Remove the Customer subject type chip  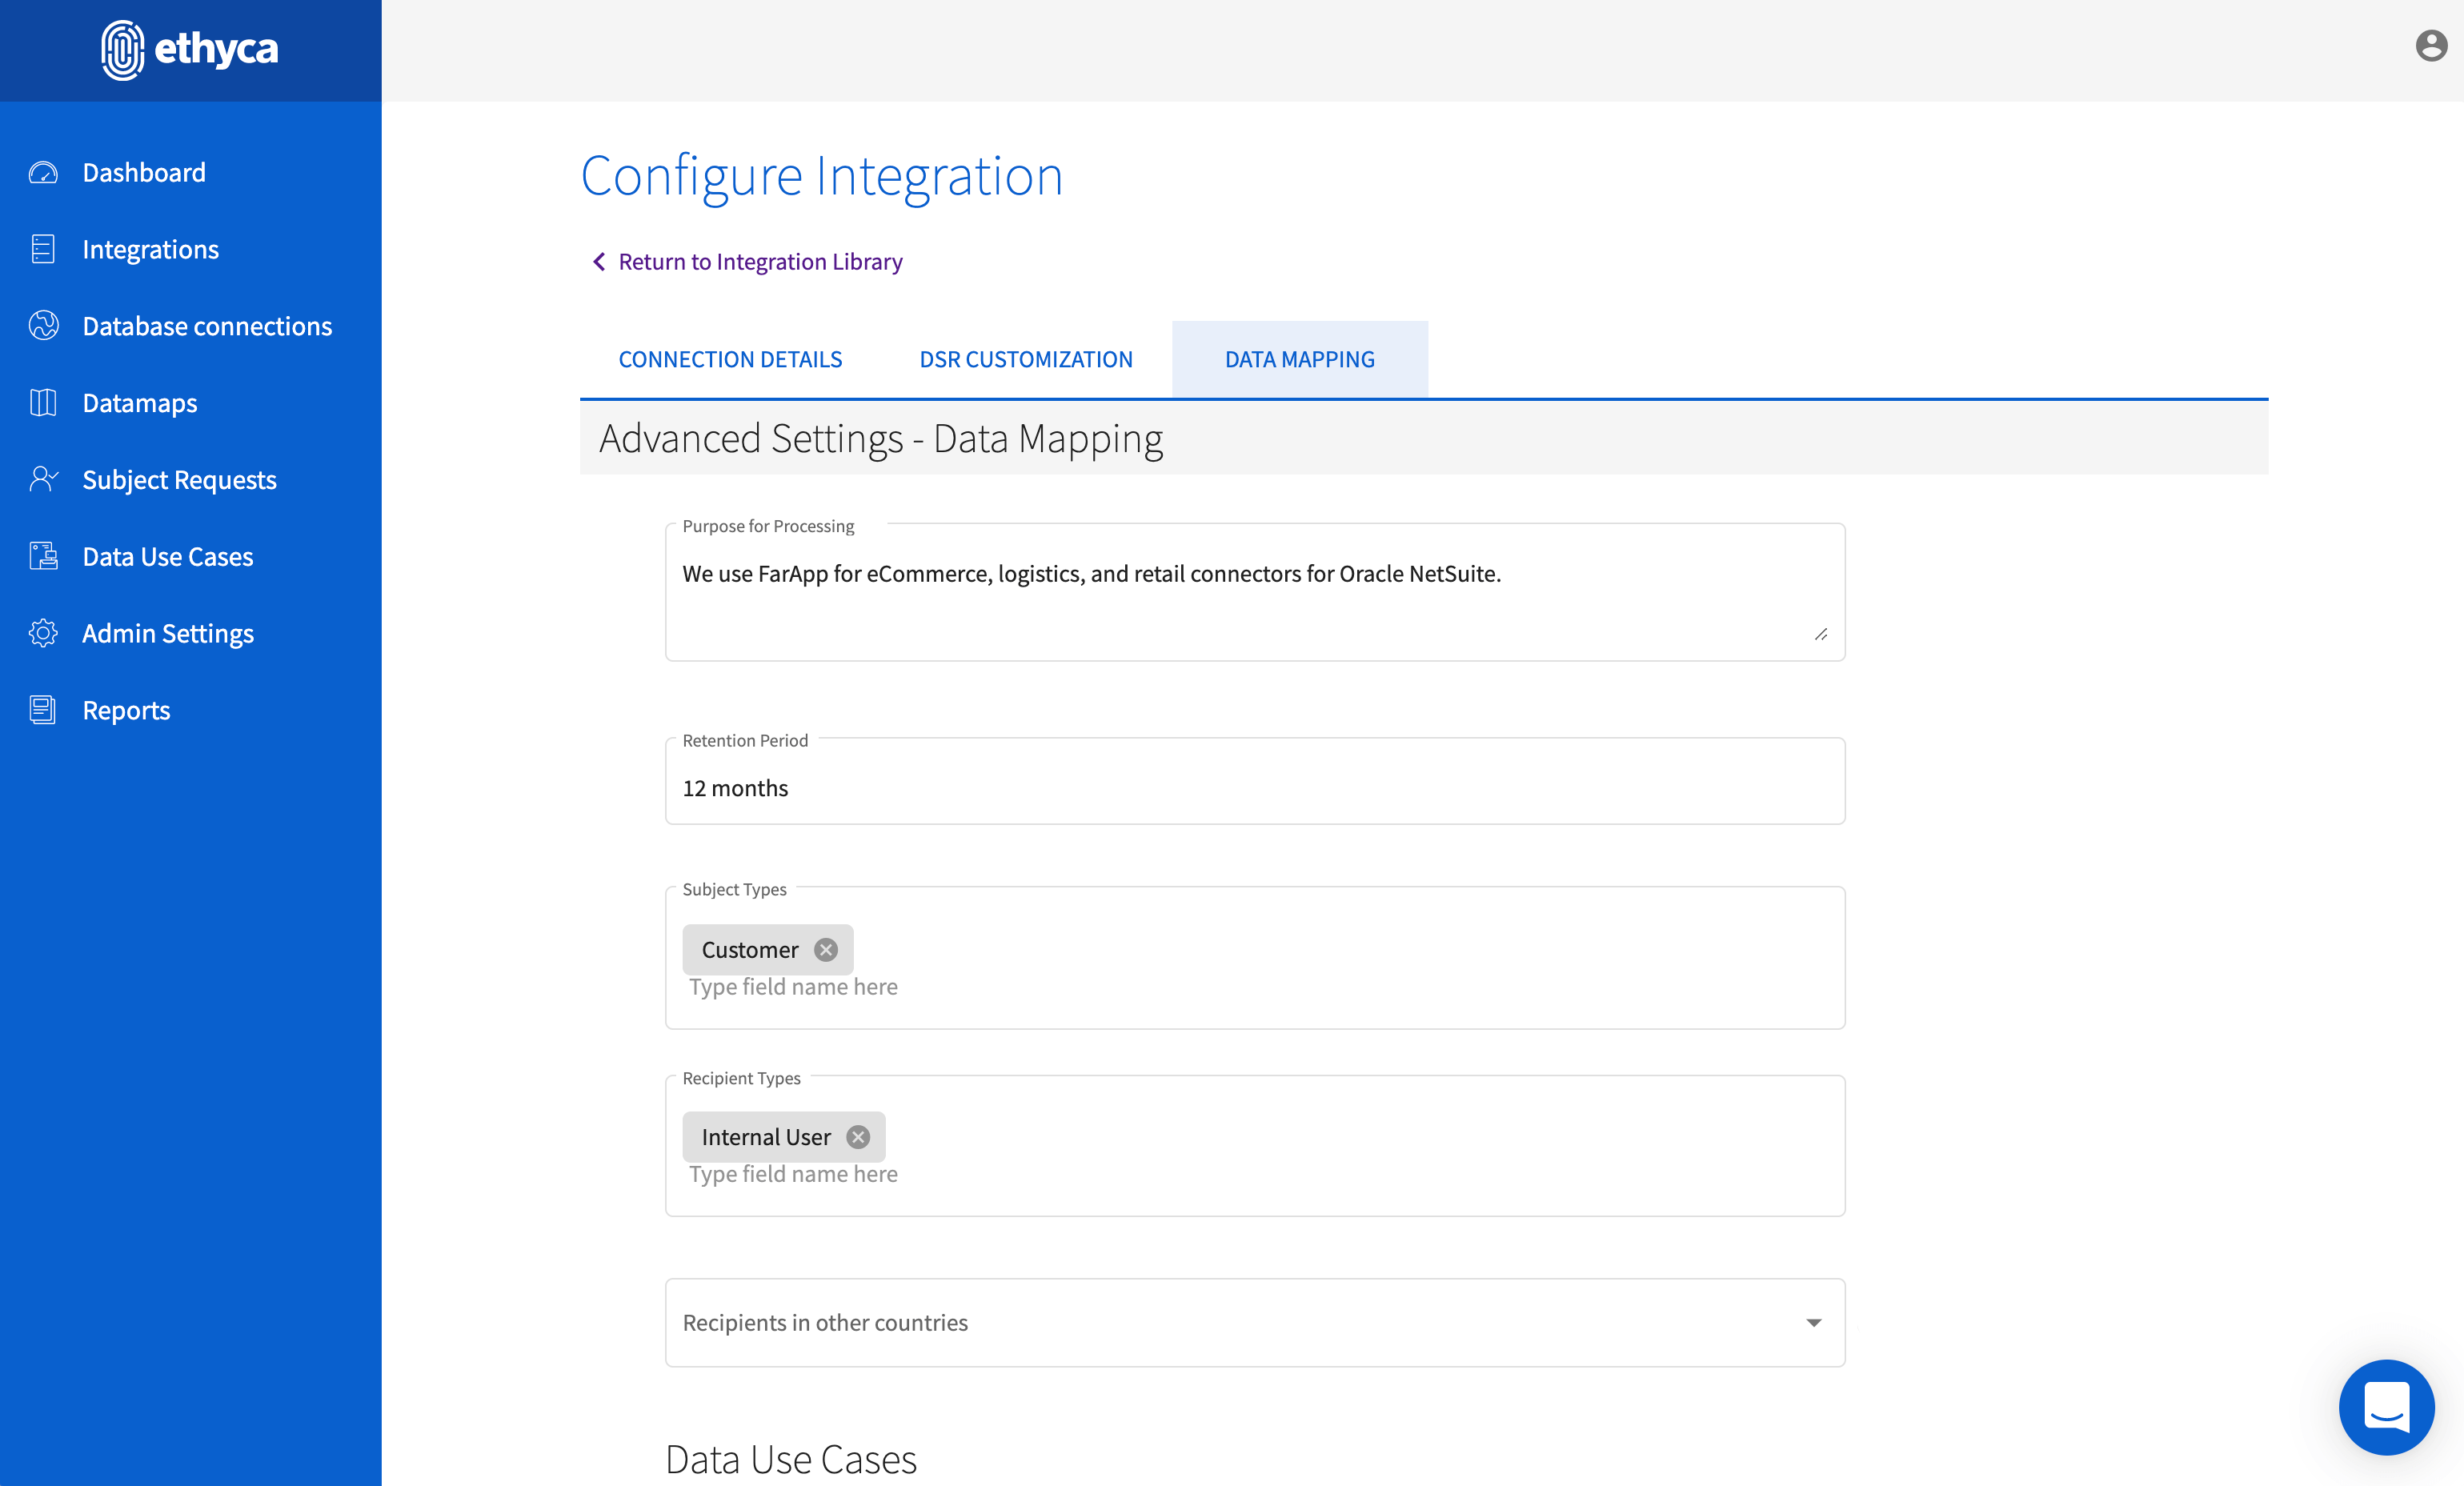pyautogui.click(x=825, y=950)
